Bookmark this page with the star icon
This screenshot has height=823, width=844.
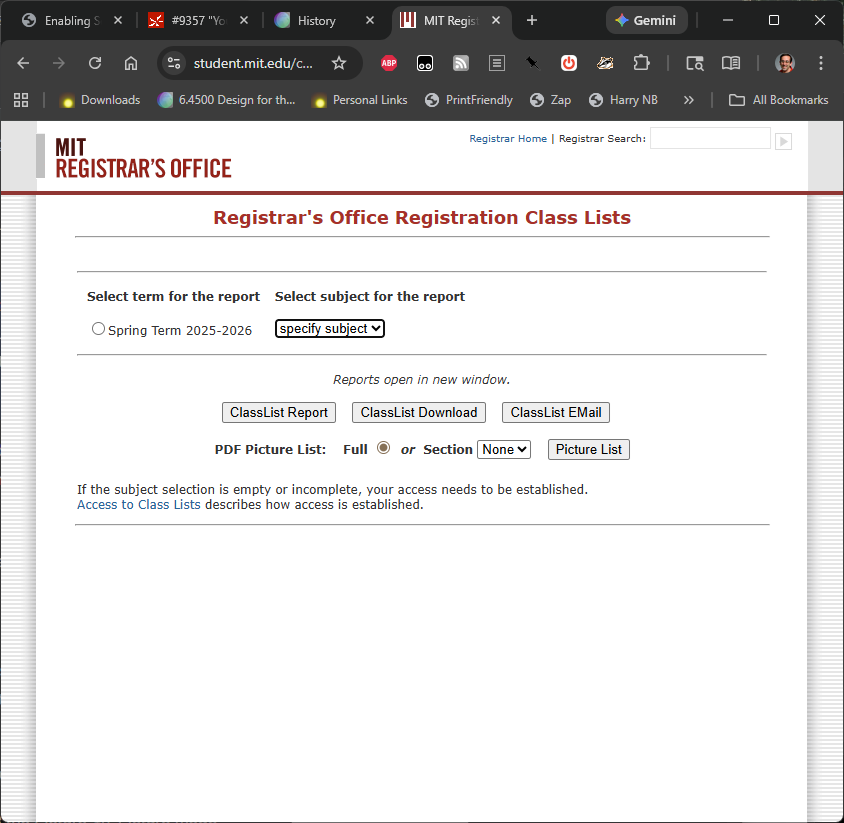(339, 63)
